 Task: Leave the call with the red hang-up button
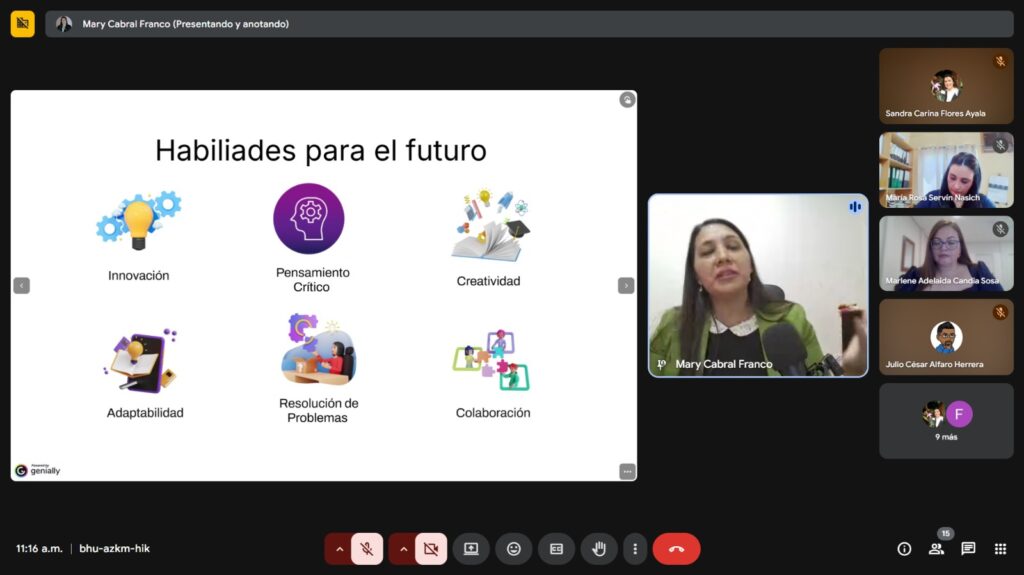pos(676,549)
